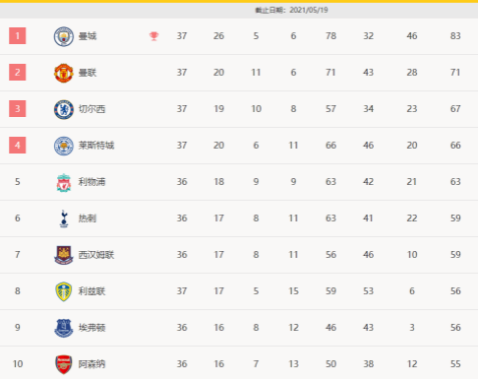Open the 曼城 team name link
Viewport: 478px width, 379px height.
click(x=87, y=36)
